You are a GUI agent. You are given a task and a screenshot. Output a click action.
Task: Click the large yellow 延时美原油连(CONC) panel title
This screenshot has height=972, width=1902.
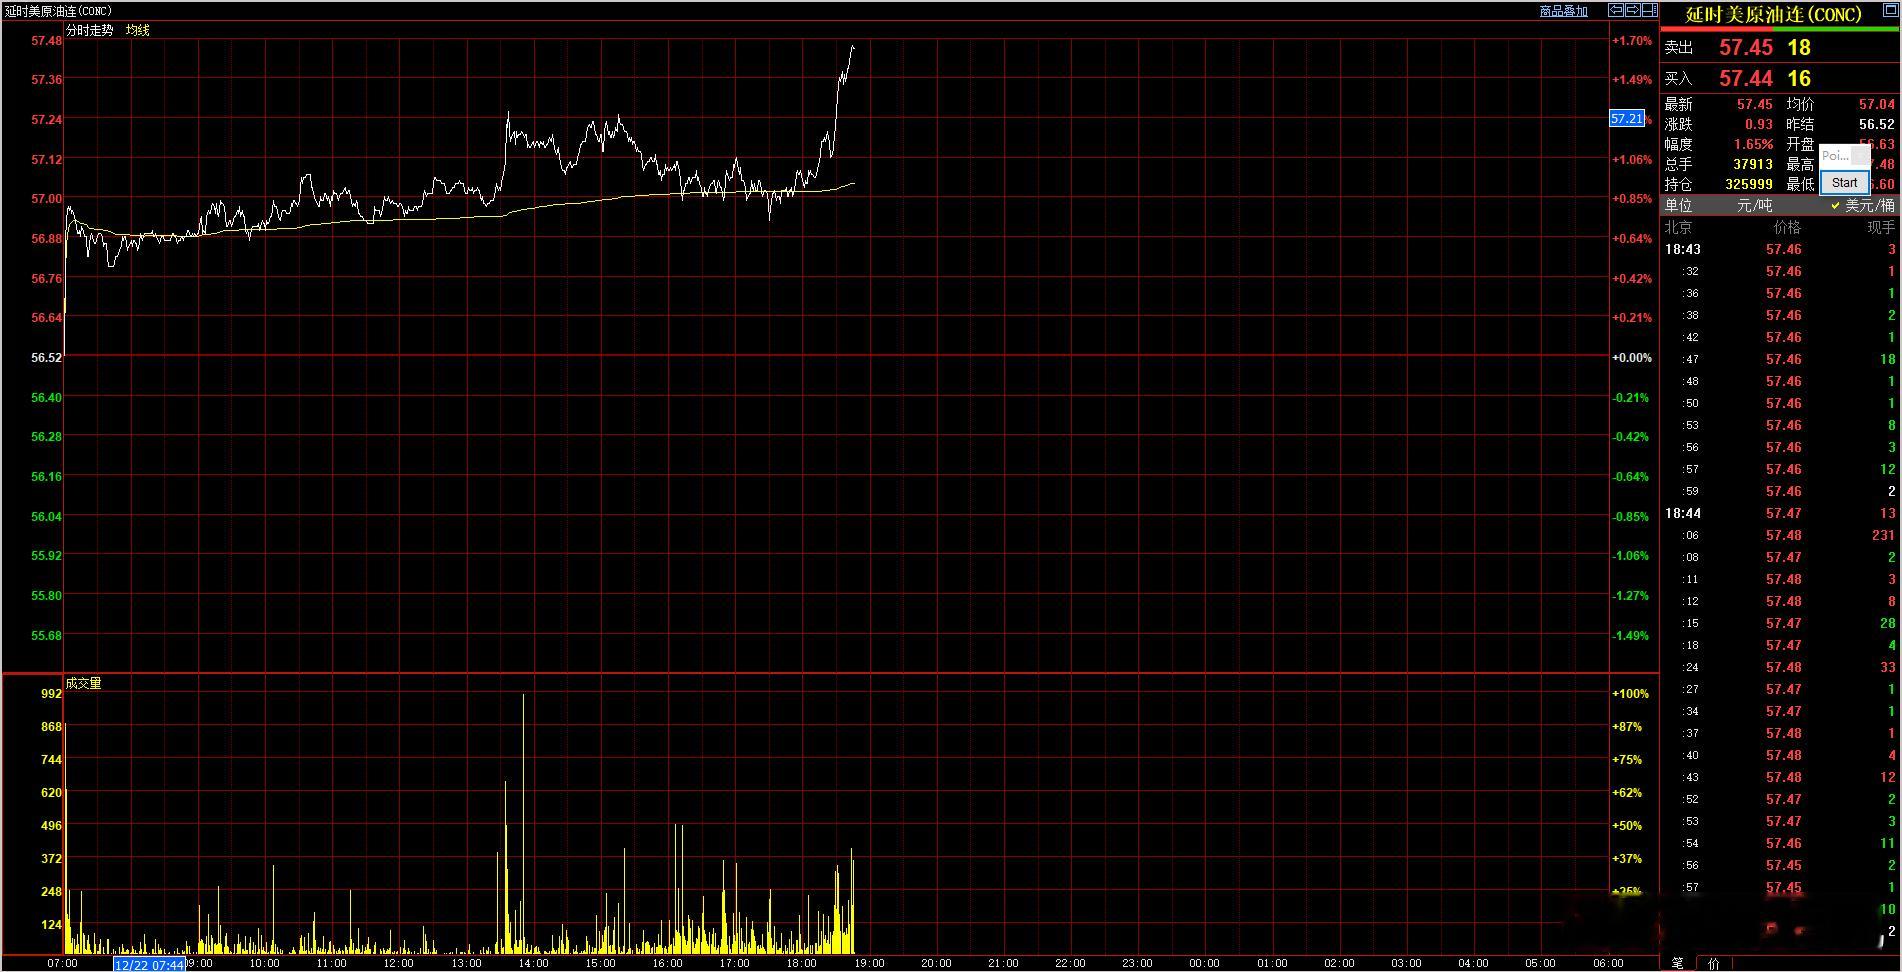pos(1774,14)
